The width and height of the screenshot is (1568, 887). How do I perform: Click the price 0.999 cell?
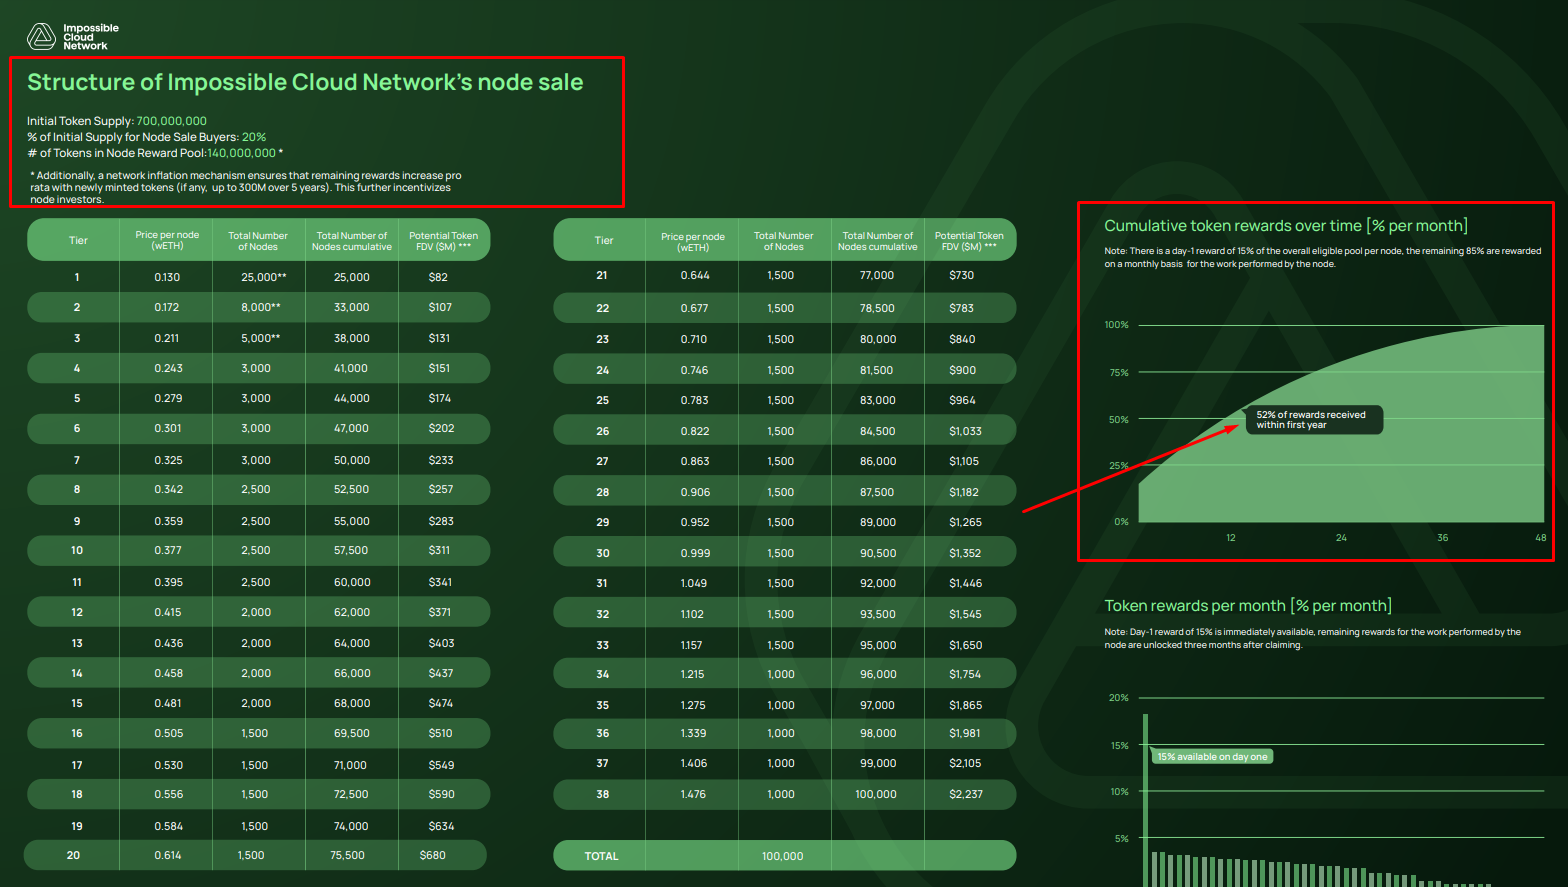pos(695,553)
